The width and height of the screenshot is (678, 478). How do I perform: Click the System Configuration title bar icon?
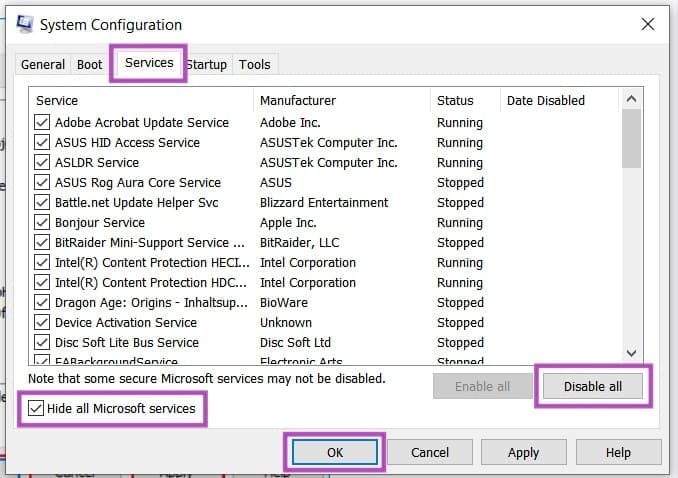[x=23, y=24]
